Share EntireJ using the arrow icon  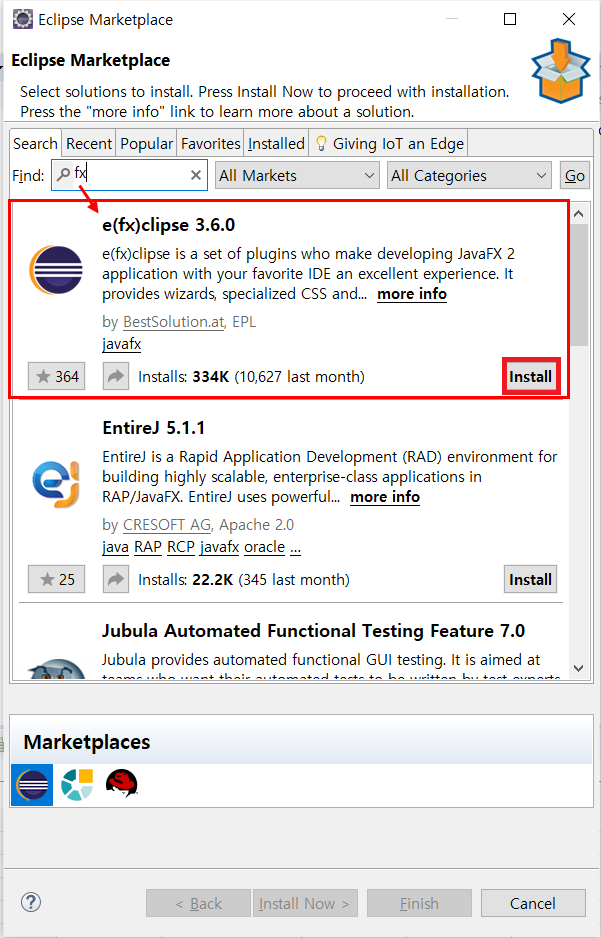pos(115,579)
